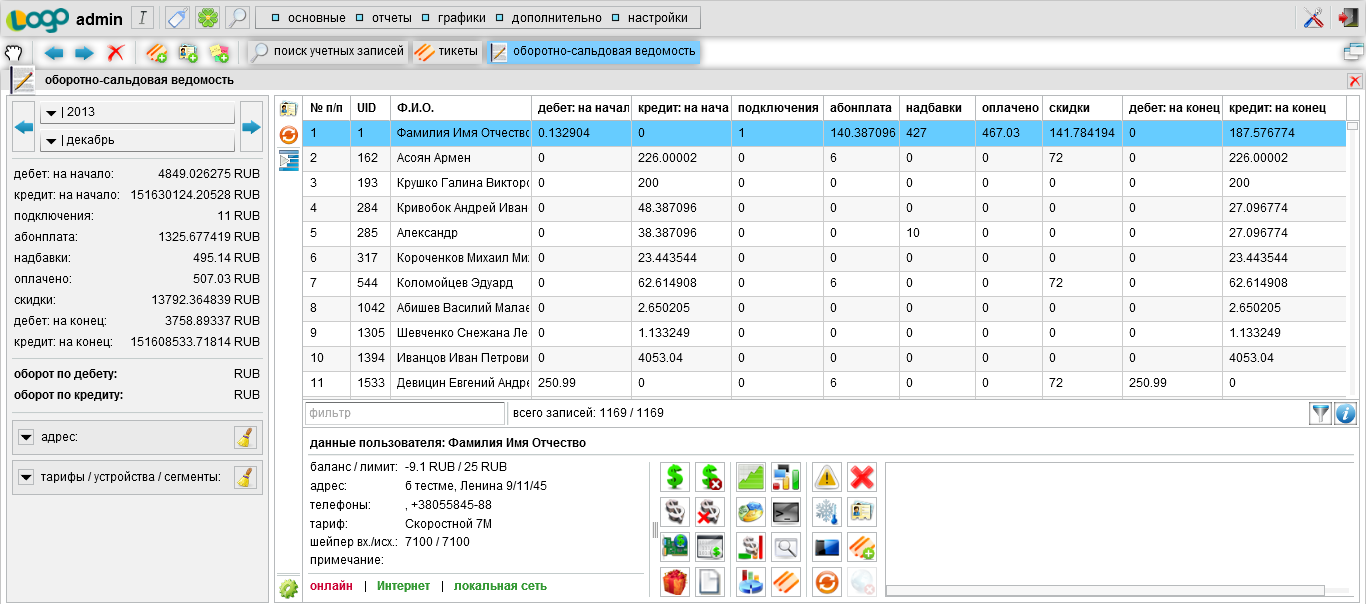Switch to the тикеты tab
The height and width of the screenshot is (604, 1366).
[x=447, y=52]
